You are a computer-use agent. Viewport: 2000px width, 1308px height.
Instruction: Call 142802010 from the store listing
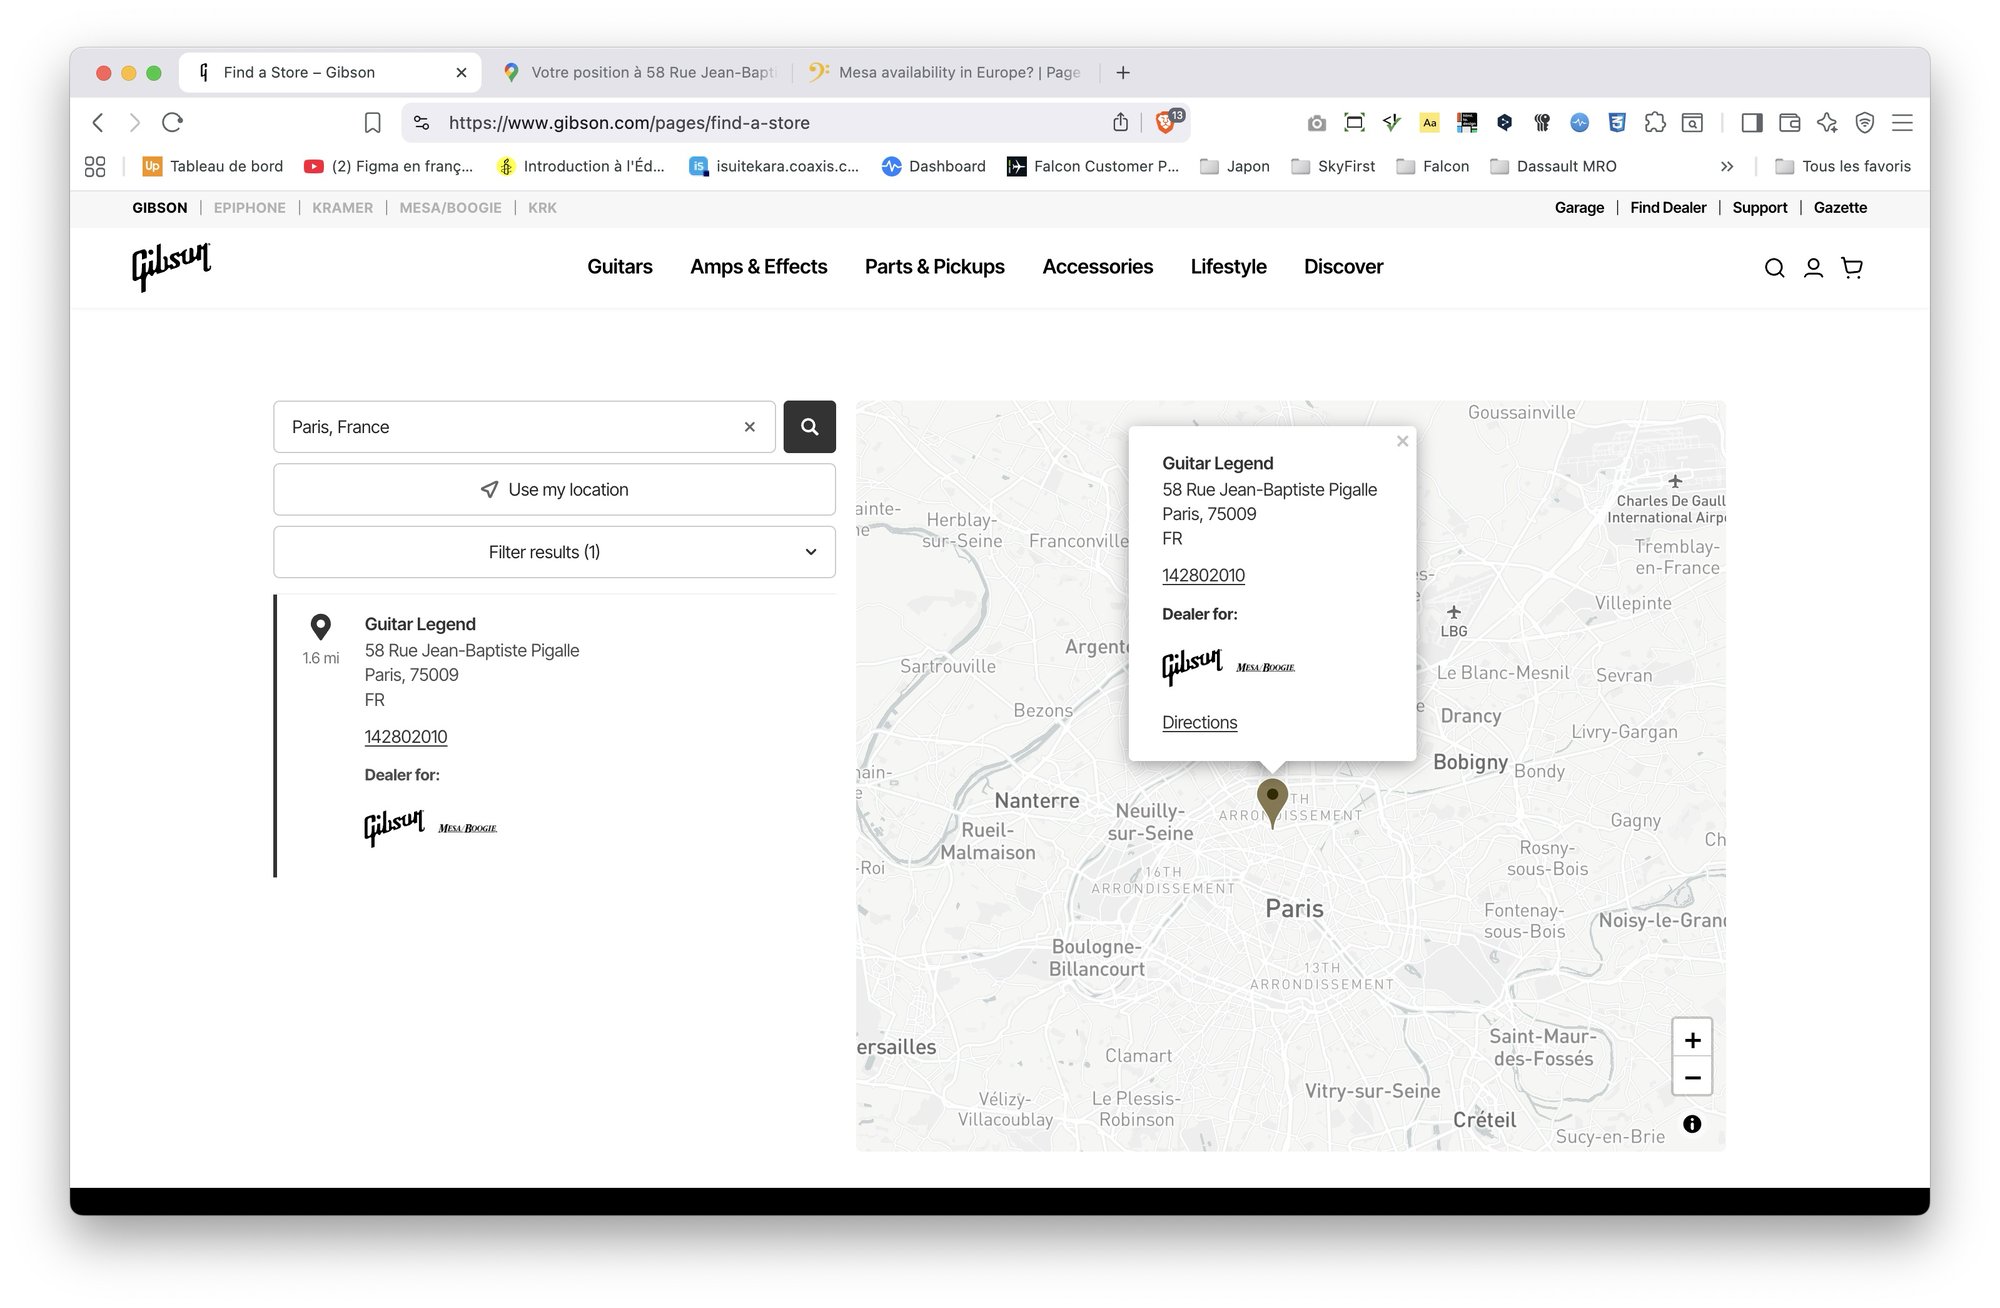[406, 737]
